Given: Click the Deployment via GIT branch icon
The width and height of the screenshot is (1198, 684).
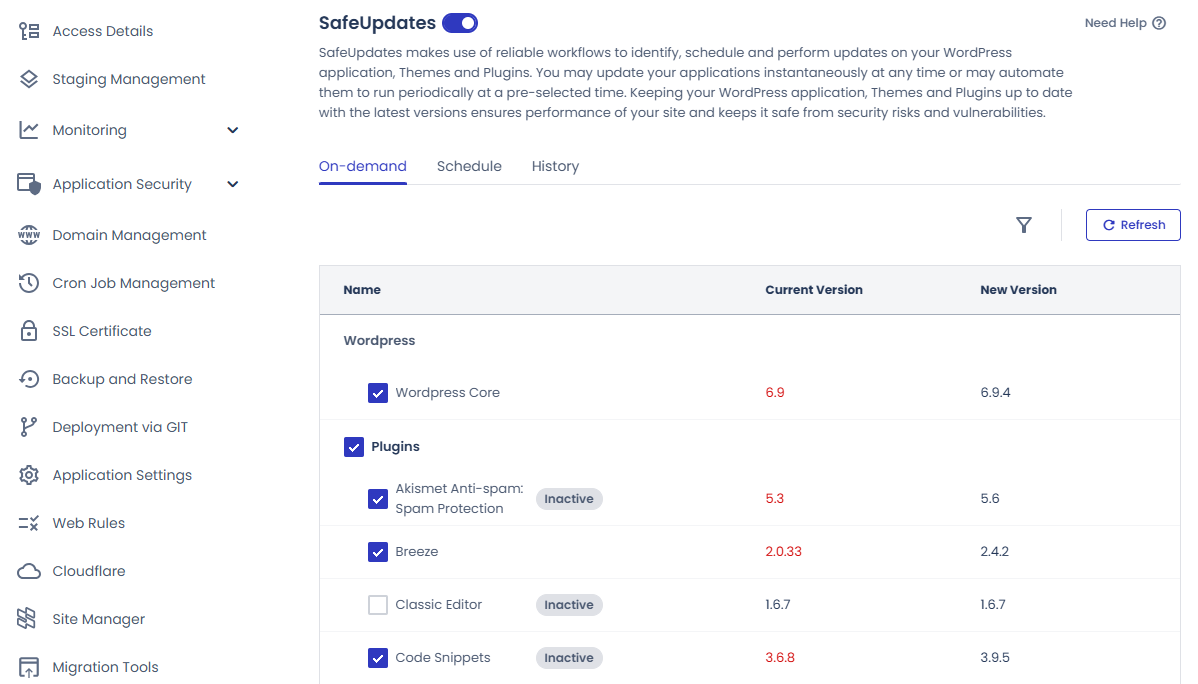Looking at the screenshot, I should [x=29, y=427].
